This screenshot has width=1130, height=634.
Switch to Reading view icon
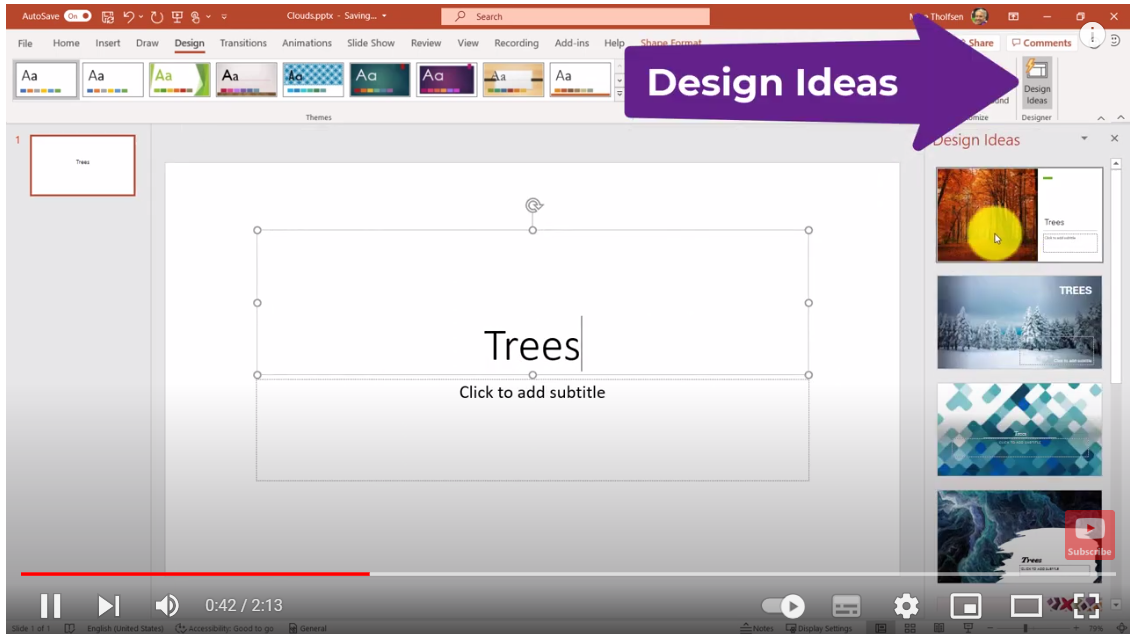(x=939, y=628)
